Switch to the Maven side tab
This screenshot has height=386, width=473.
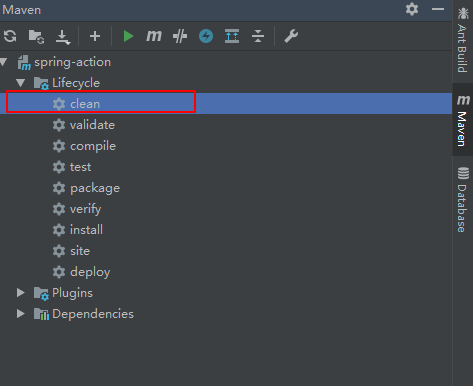462,120
